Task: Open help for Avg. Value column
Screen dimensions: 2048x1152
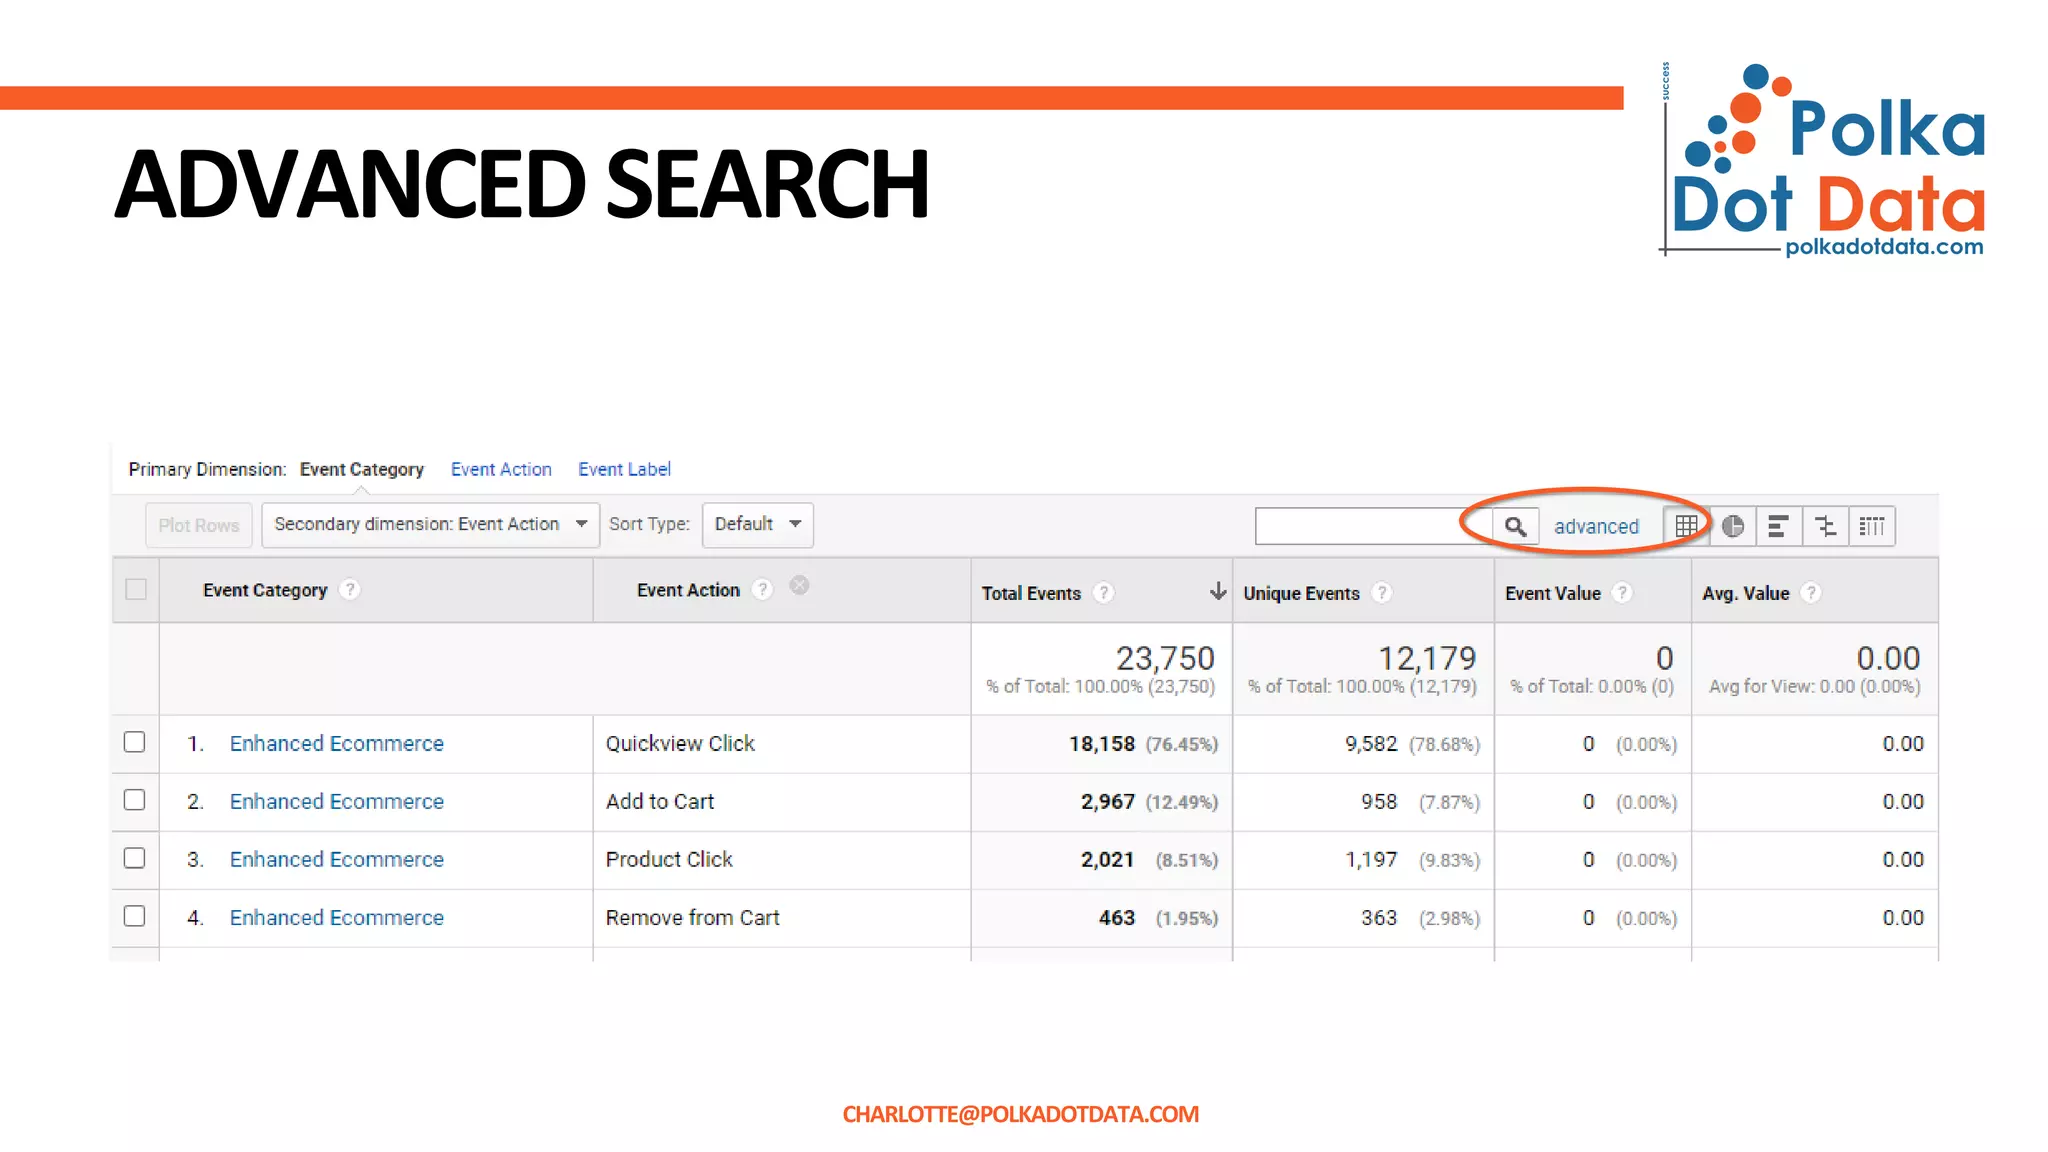Action: [1810, 593]
